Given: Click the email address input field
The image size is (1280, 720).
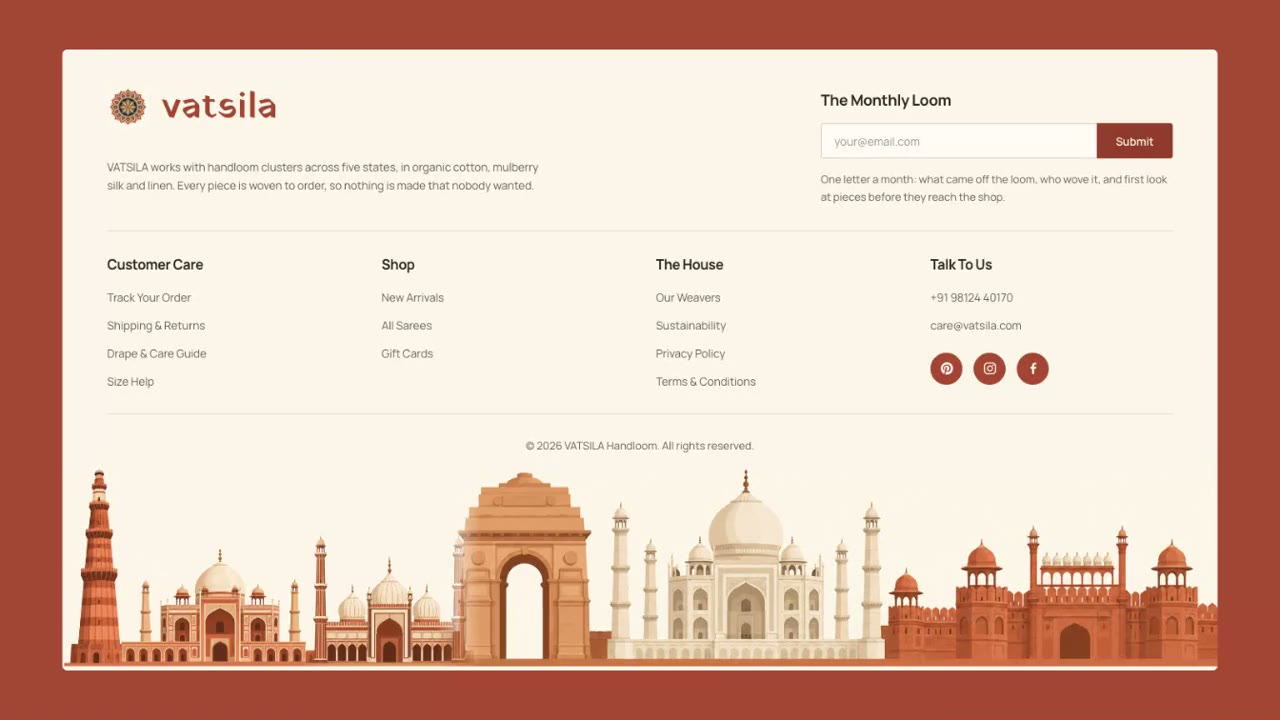Looking at the screenshot, I should coord(958,141).
